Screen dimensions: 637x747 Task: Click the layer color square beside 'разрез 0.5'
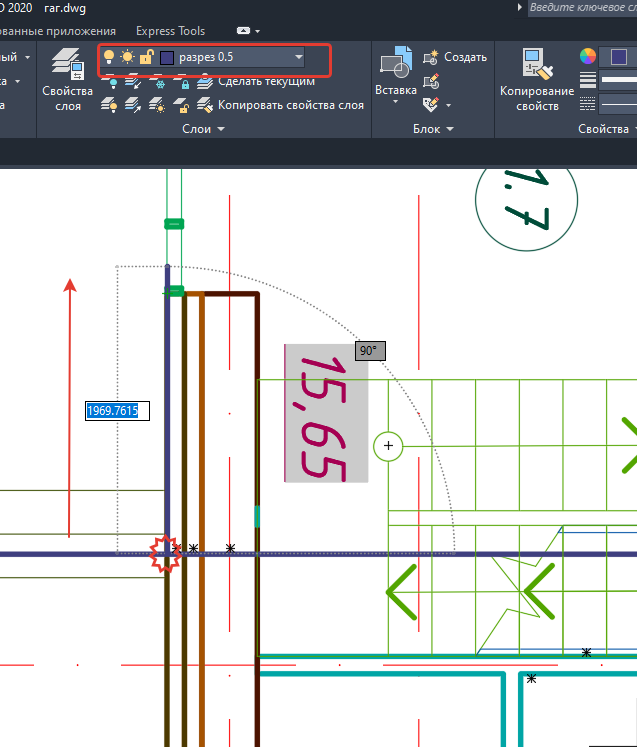[x=167, y=58]
